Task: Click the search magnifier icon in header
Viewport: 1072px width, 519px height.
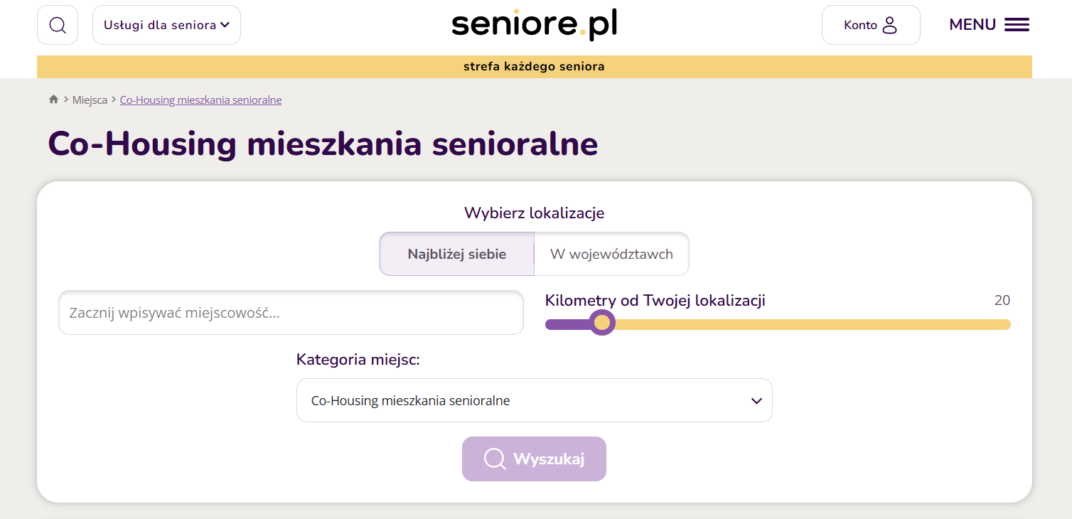Action: pyautogui.click(x=57, y=25)
